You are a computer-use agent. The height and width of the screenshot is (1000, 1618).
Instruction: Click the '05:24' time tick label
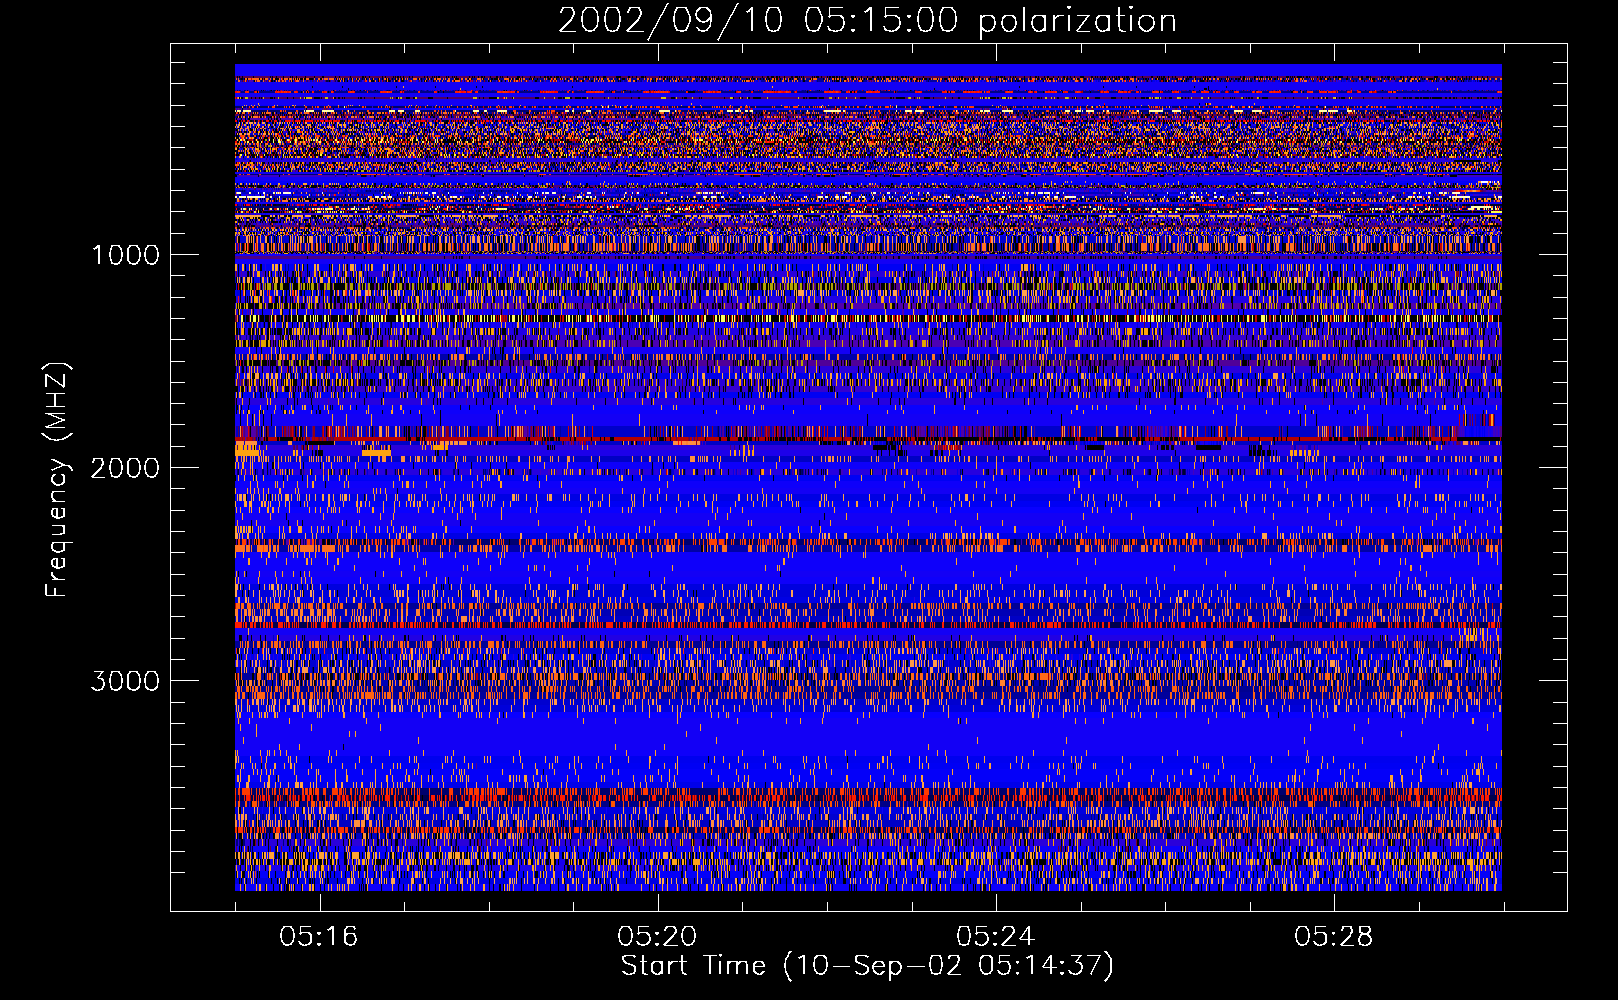tap(995, 937)
